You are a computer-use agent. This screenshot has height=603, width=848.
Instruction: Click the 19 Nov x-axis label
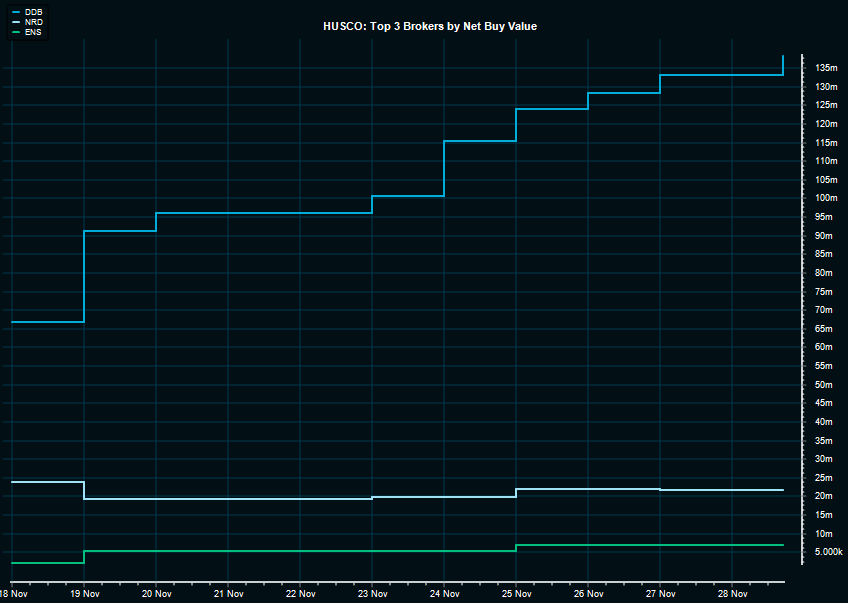[x=84, y=594]
